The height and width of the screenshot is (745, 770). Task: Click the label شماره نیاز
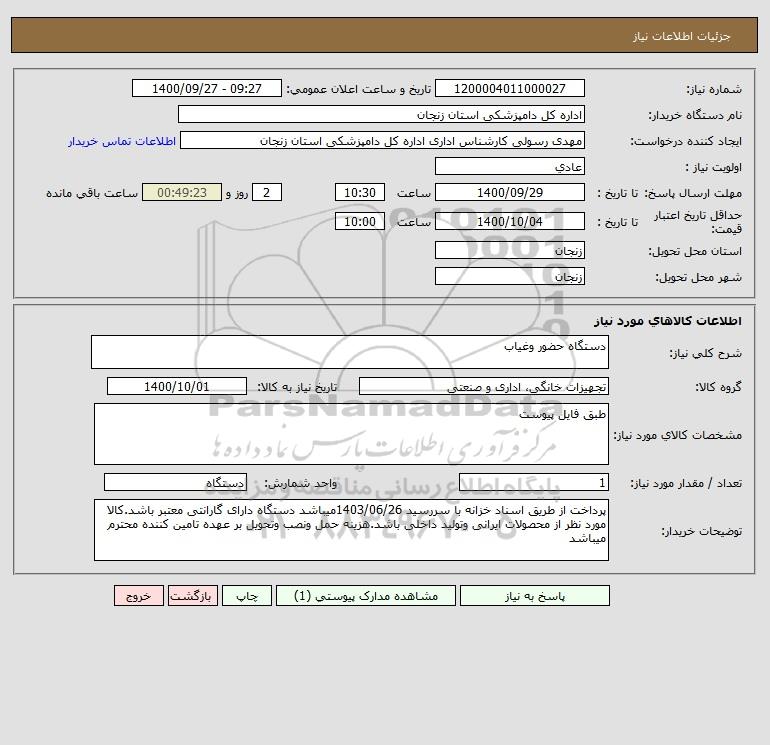(714, 89)
